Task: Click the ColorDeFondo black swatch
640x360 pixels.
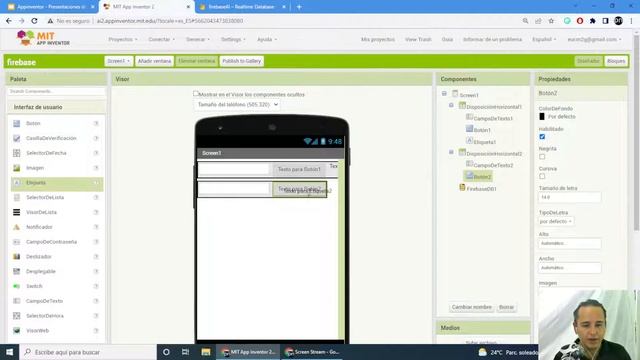Action: pos(542,117)
